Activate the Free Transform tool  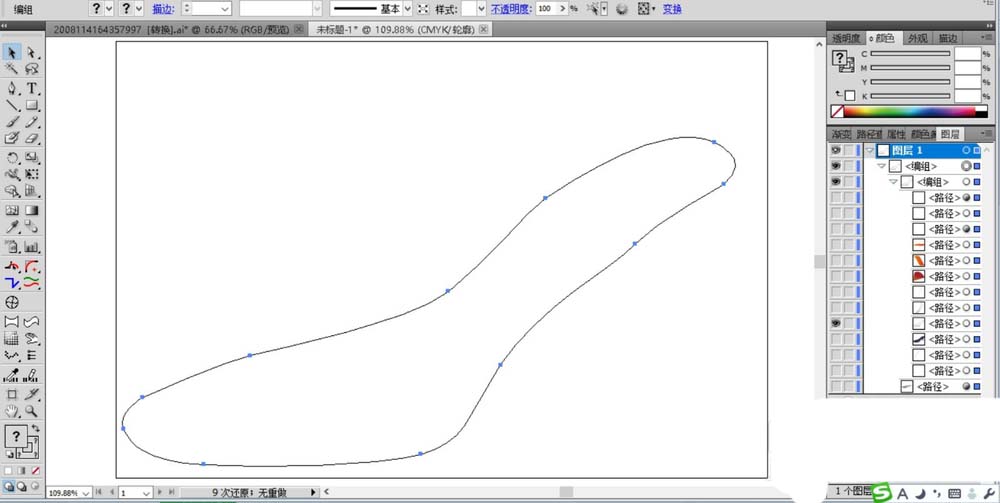[x=31, y=174]
